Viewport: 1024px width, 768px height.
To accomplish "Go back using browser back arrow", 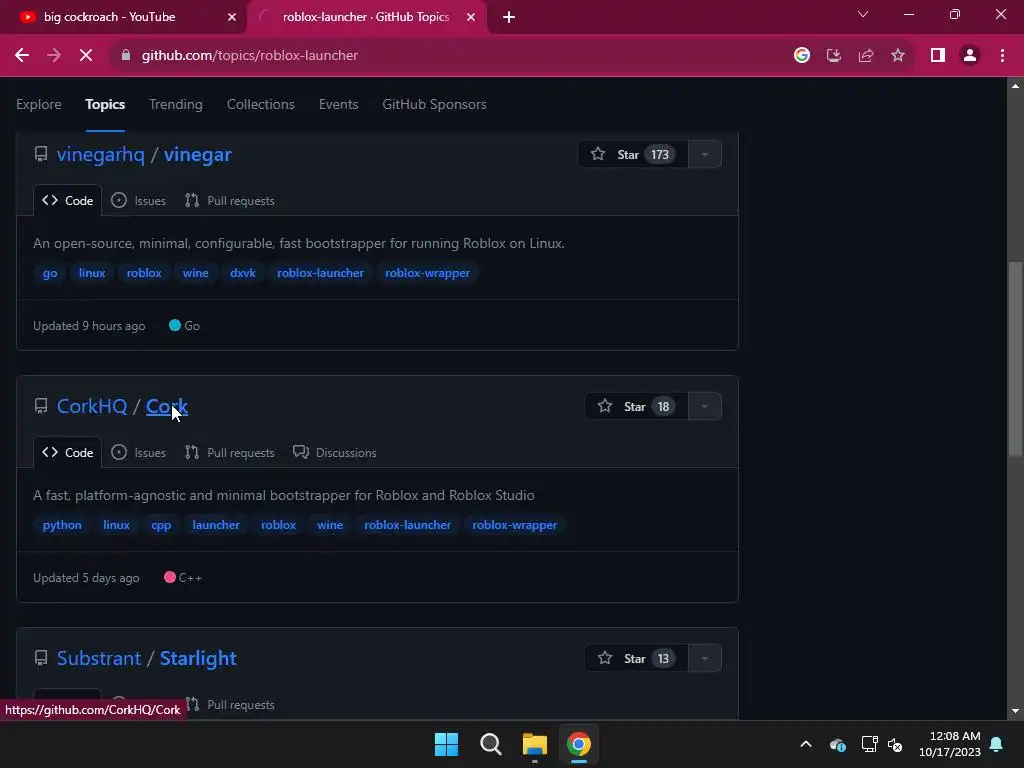I will (x=22, y=56).
